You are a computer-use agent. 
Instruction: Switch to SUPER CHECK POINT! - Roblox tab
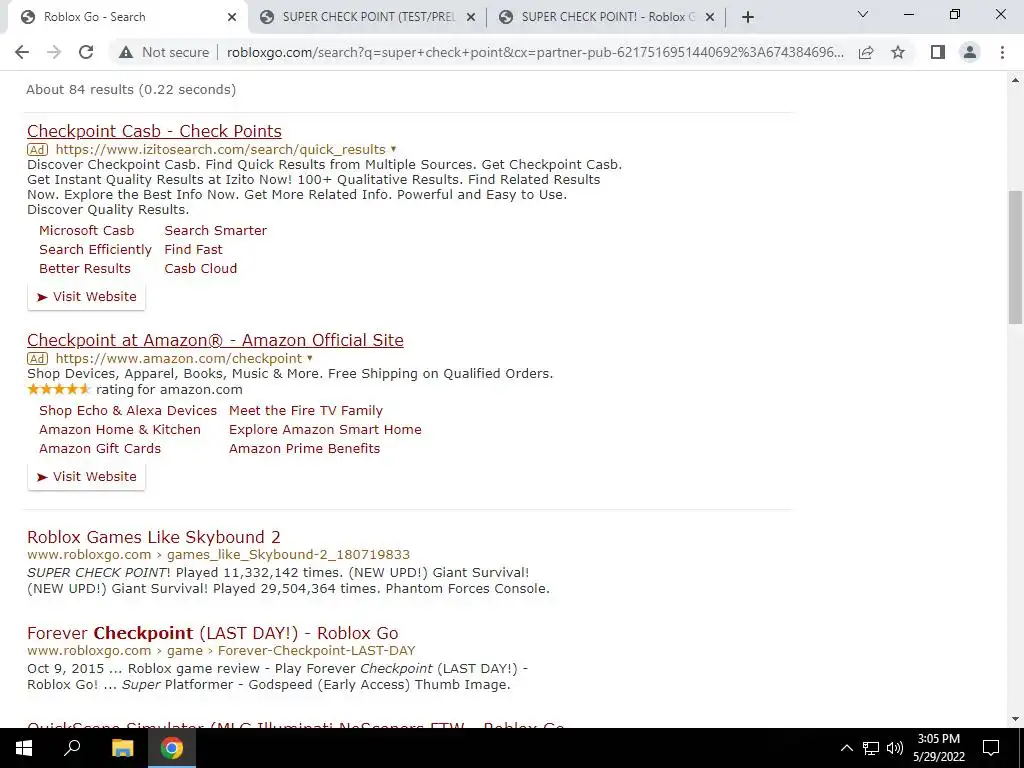pyautogui.click(x=607, y=17)
